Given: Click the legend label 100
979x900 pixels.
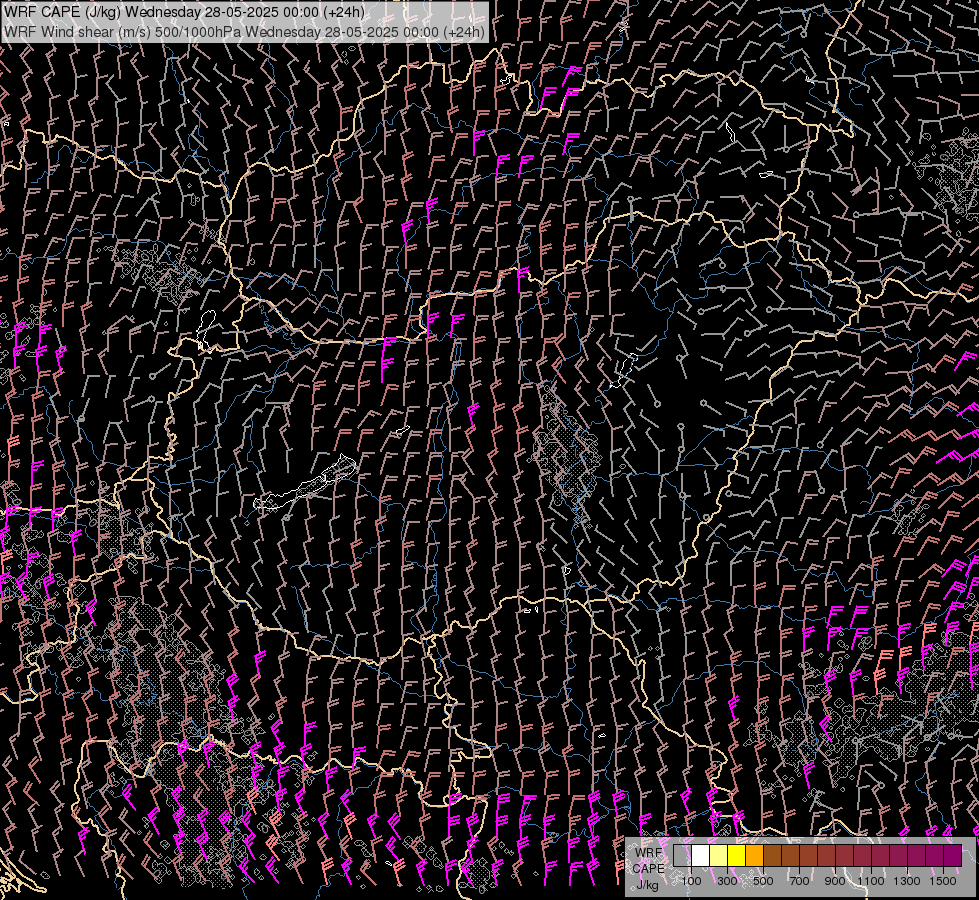Looking at the screenshot, I should (692, 881).
